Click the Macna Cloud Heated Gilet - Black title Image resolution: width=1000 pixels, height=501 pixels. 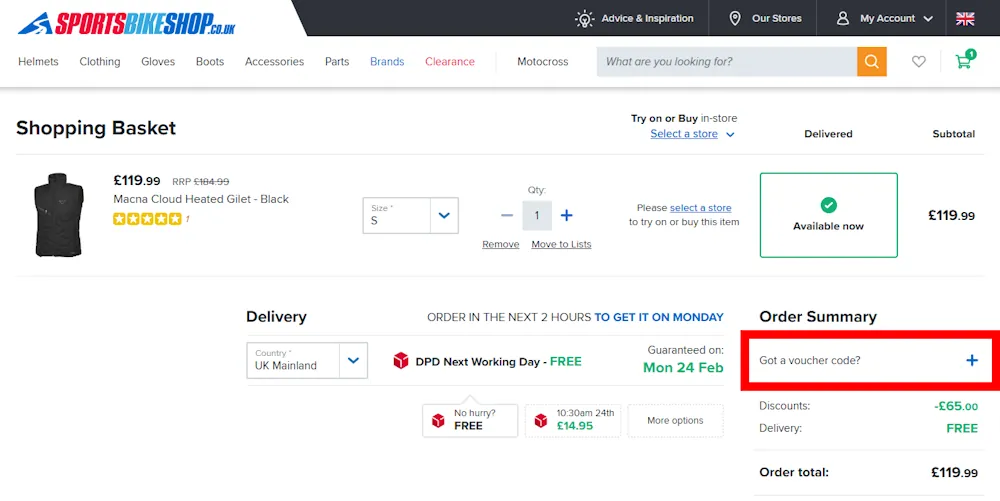(201, 199)
